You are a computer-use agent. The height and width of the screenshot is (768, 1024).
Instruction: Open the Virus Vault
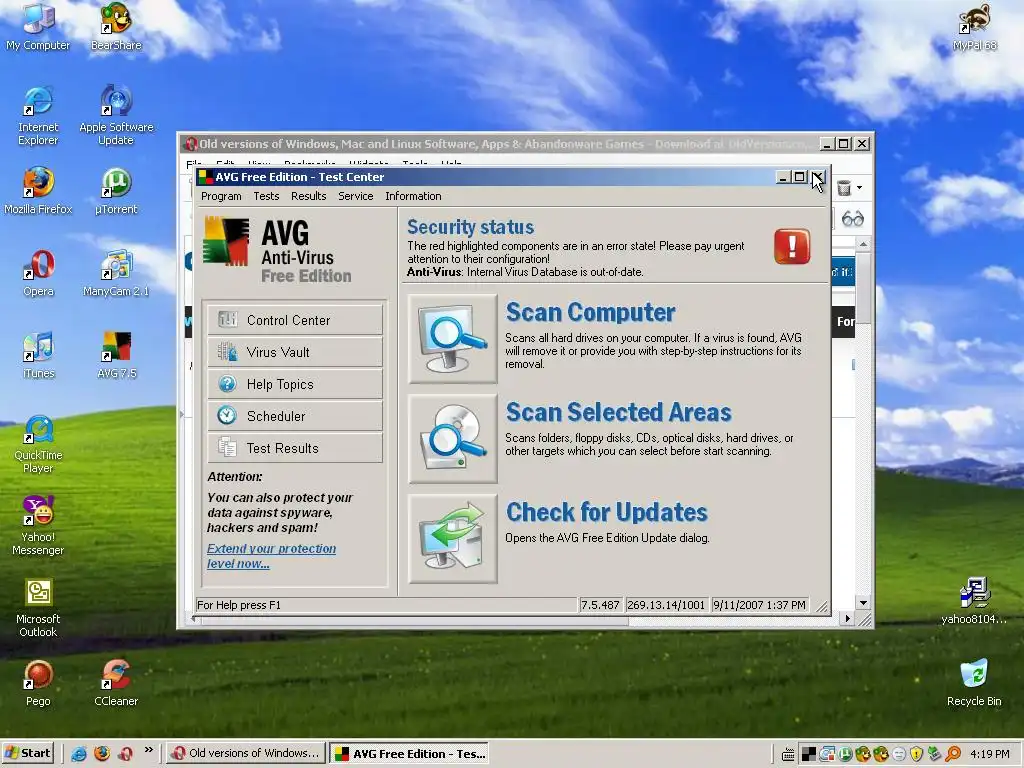click(295, 352)
